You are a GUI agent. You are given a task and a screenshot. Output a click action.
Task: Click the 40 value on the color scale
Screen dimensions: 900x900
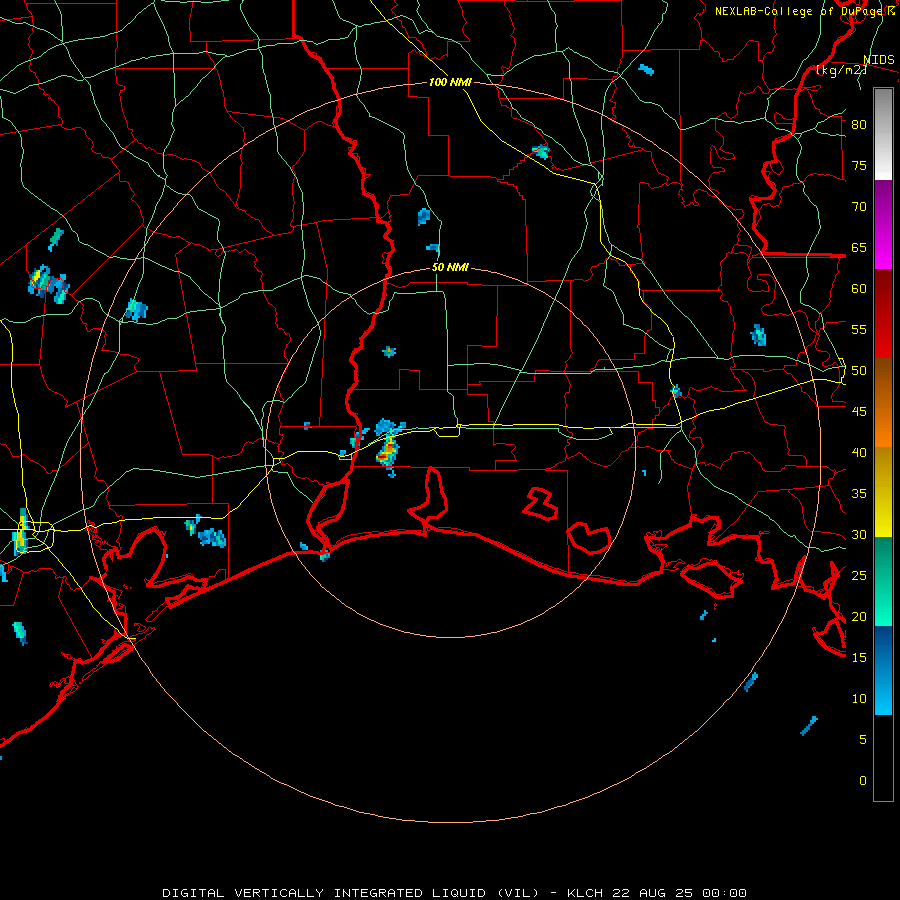pyautogui.click(x=859, y=453)
